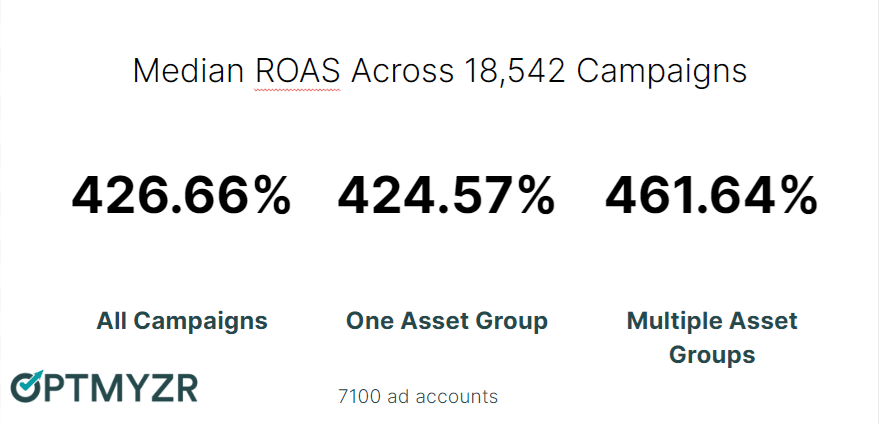This screenshot has height=424, width=879.
Task: Click the PTMYZR wordmark text
Action: [x=123, y=388]
